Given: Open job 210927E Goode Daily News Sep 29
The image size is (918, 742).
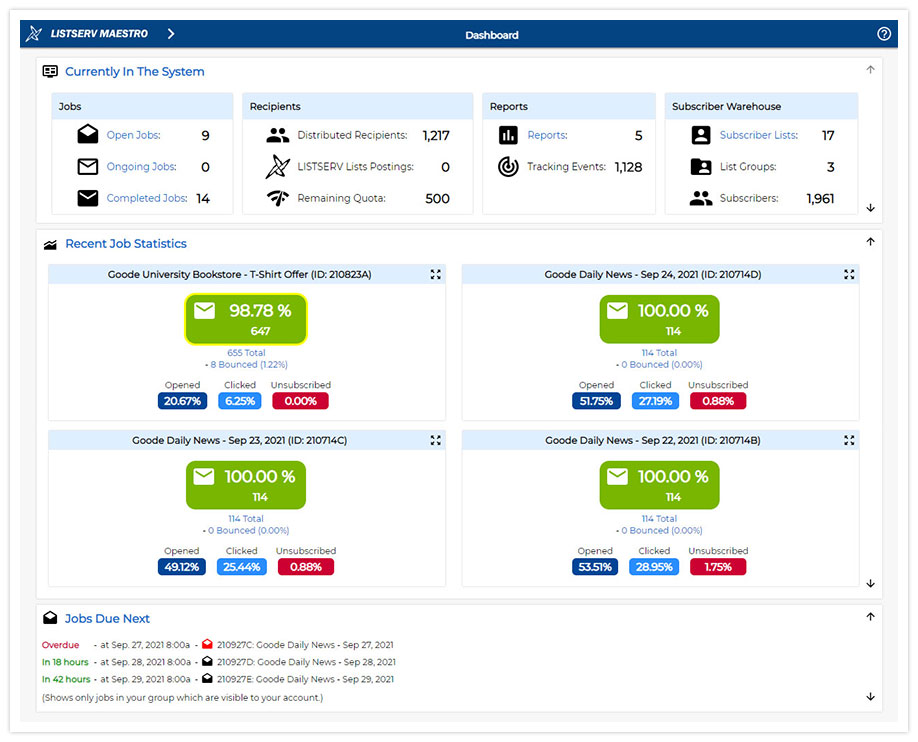Looking at the screenshot, I should coord(306,679).
